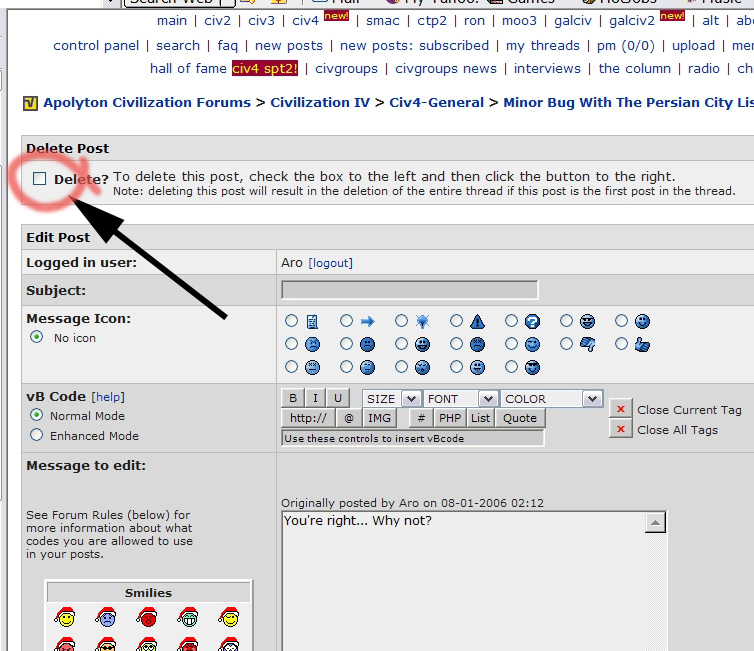Insert the green grinning Santa smiley

pos(188,618)
